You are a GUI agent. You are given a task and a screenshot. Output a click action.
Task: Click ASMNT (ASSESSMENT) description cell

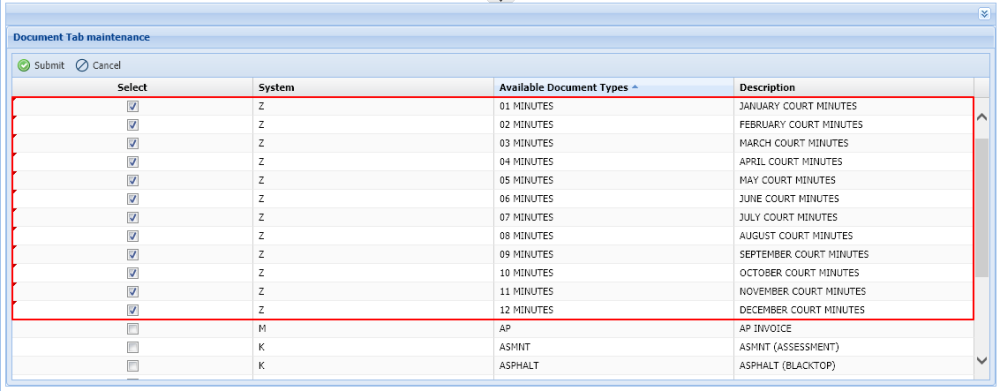854,347
